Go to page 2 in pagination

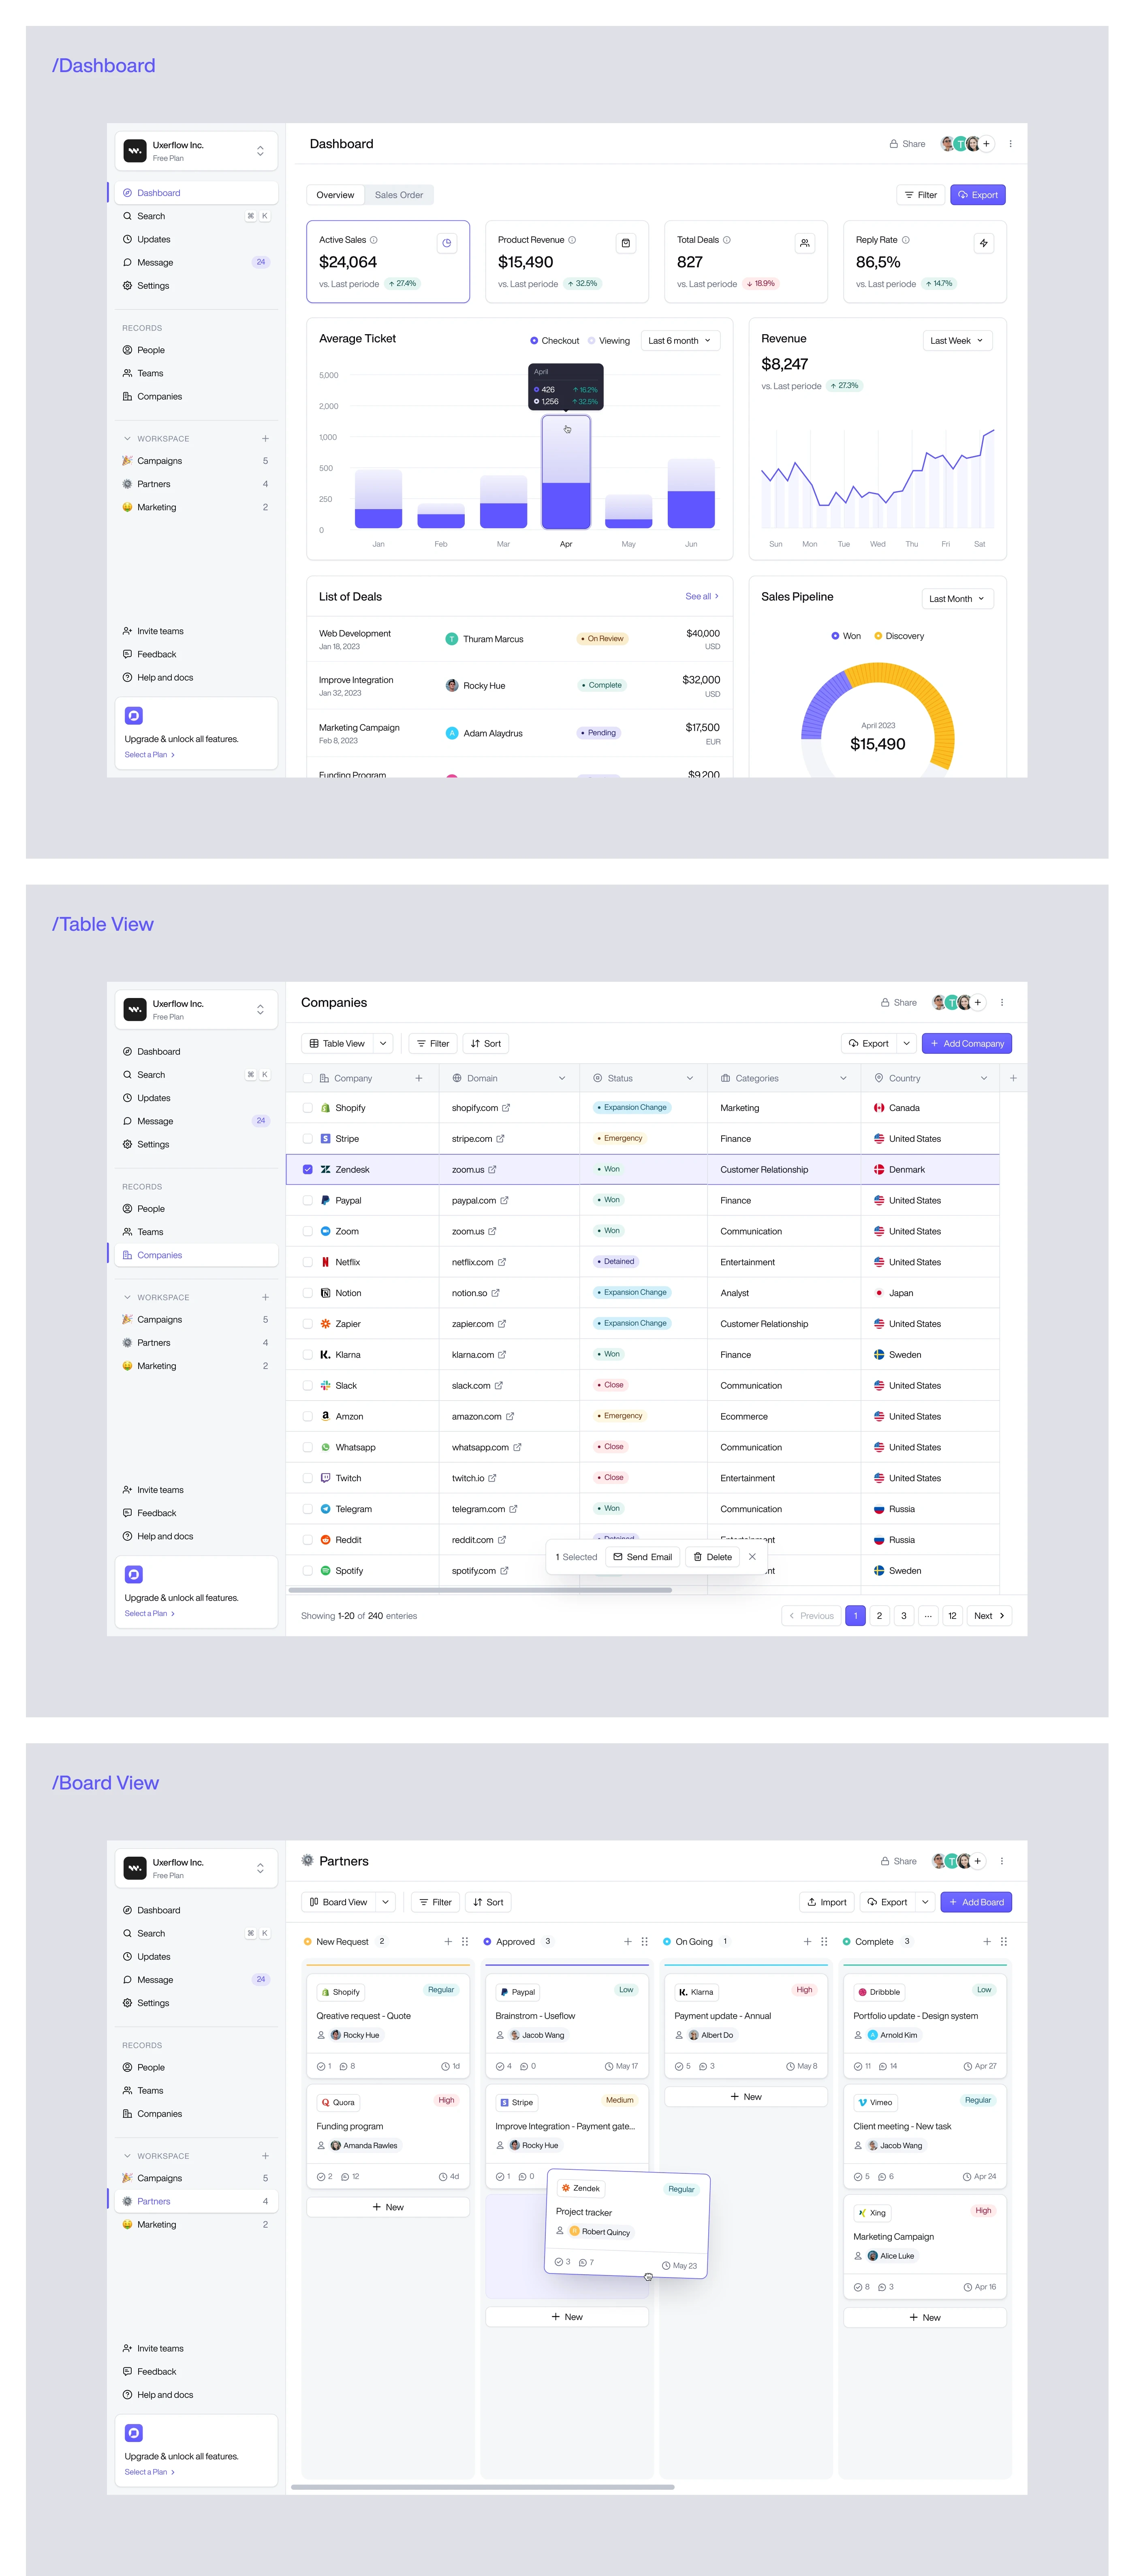coord(879,1615)
